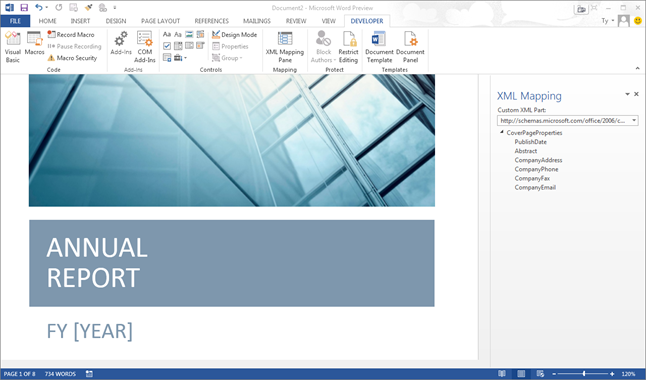Toggle Design Mode
Screen dimensions: 646x380
point(234,35)
